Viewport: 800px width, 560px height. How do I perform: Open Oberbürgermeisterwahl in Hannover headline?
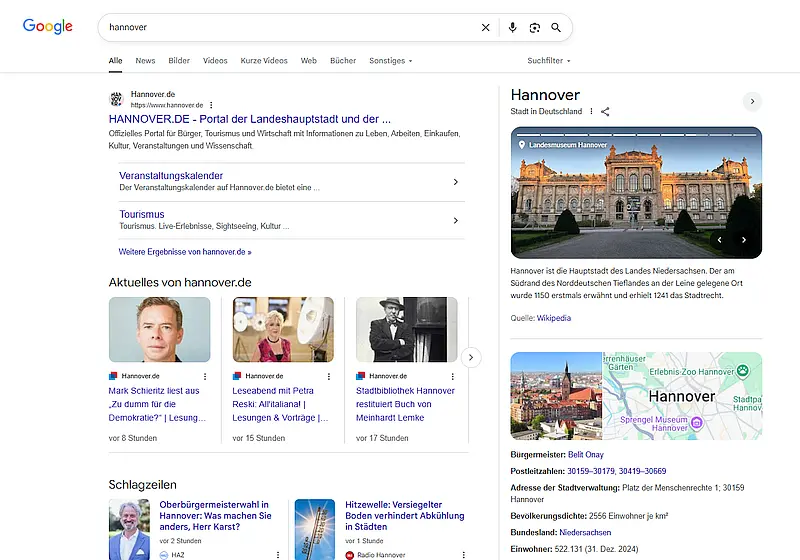pyautogui.click(x=215, y=516)
